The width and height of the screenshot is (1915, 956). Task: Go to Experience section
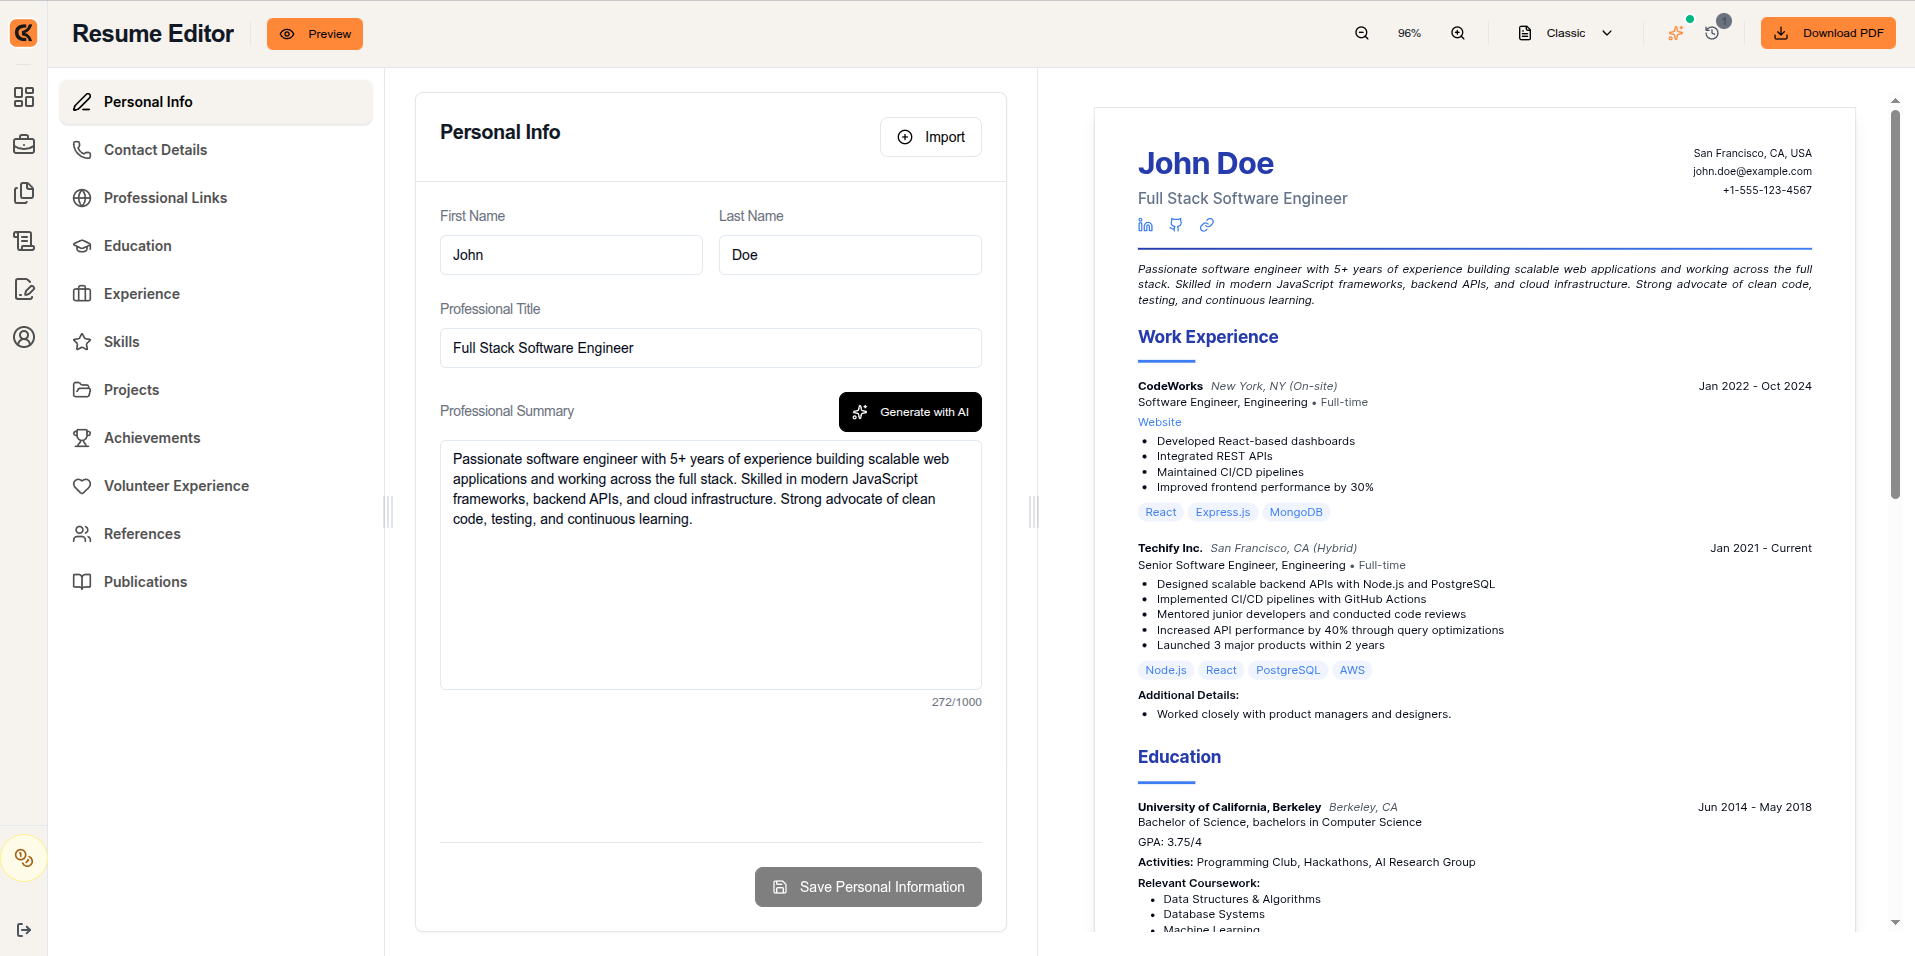coord(216,294)
